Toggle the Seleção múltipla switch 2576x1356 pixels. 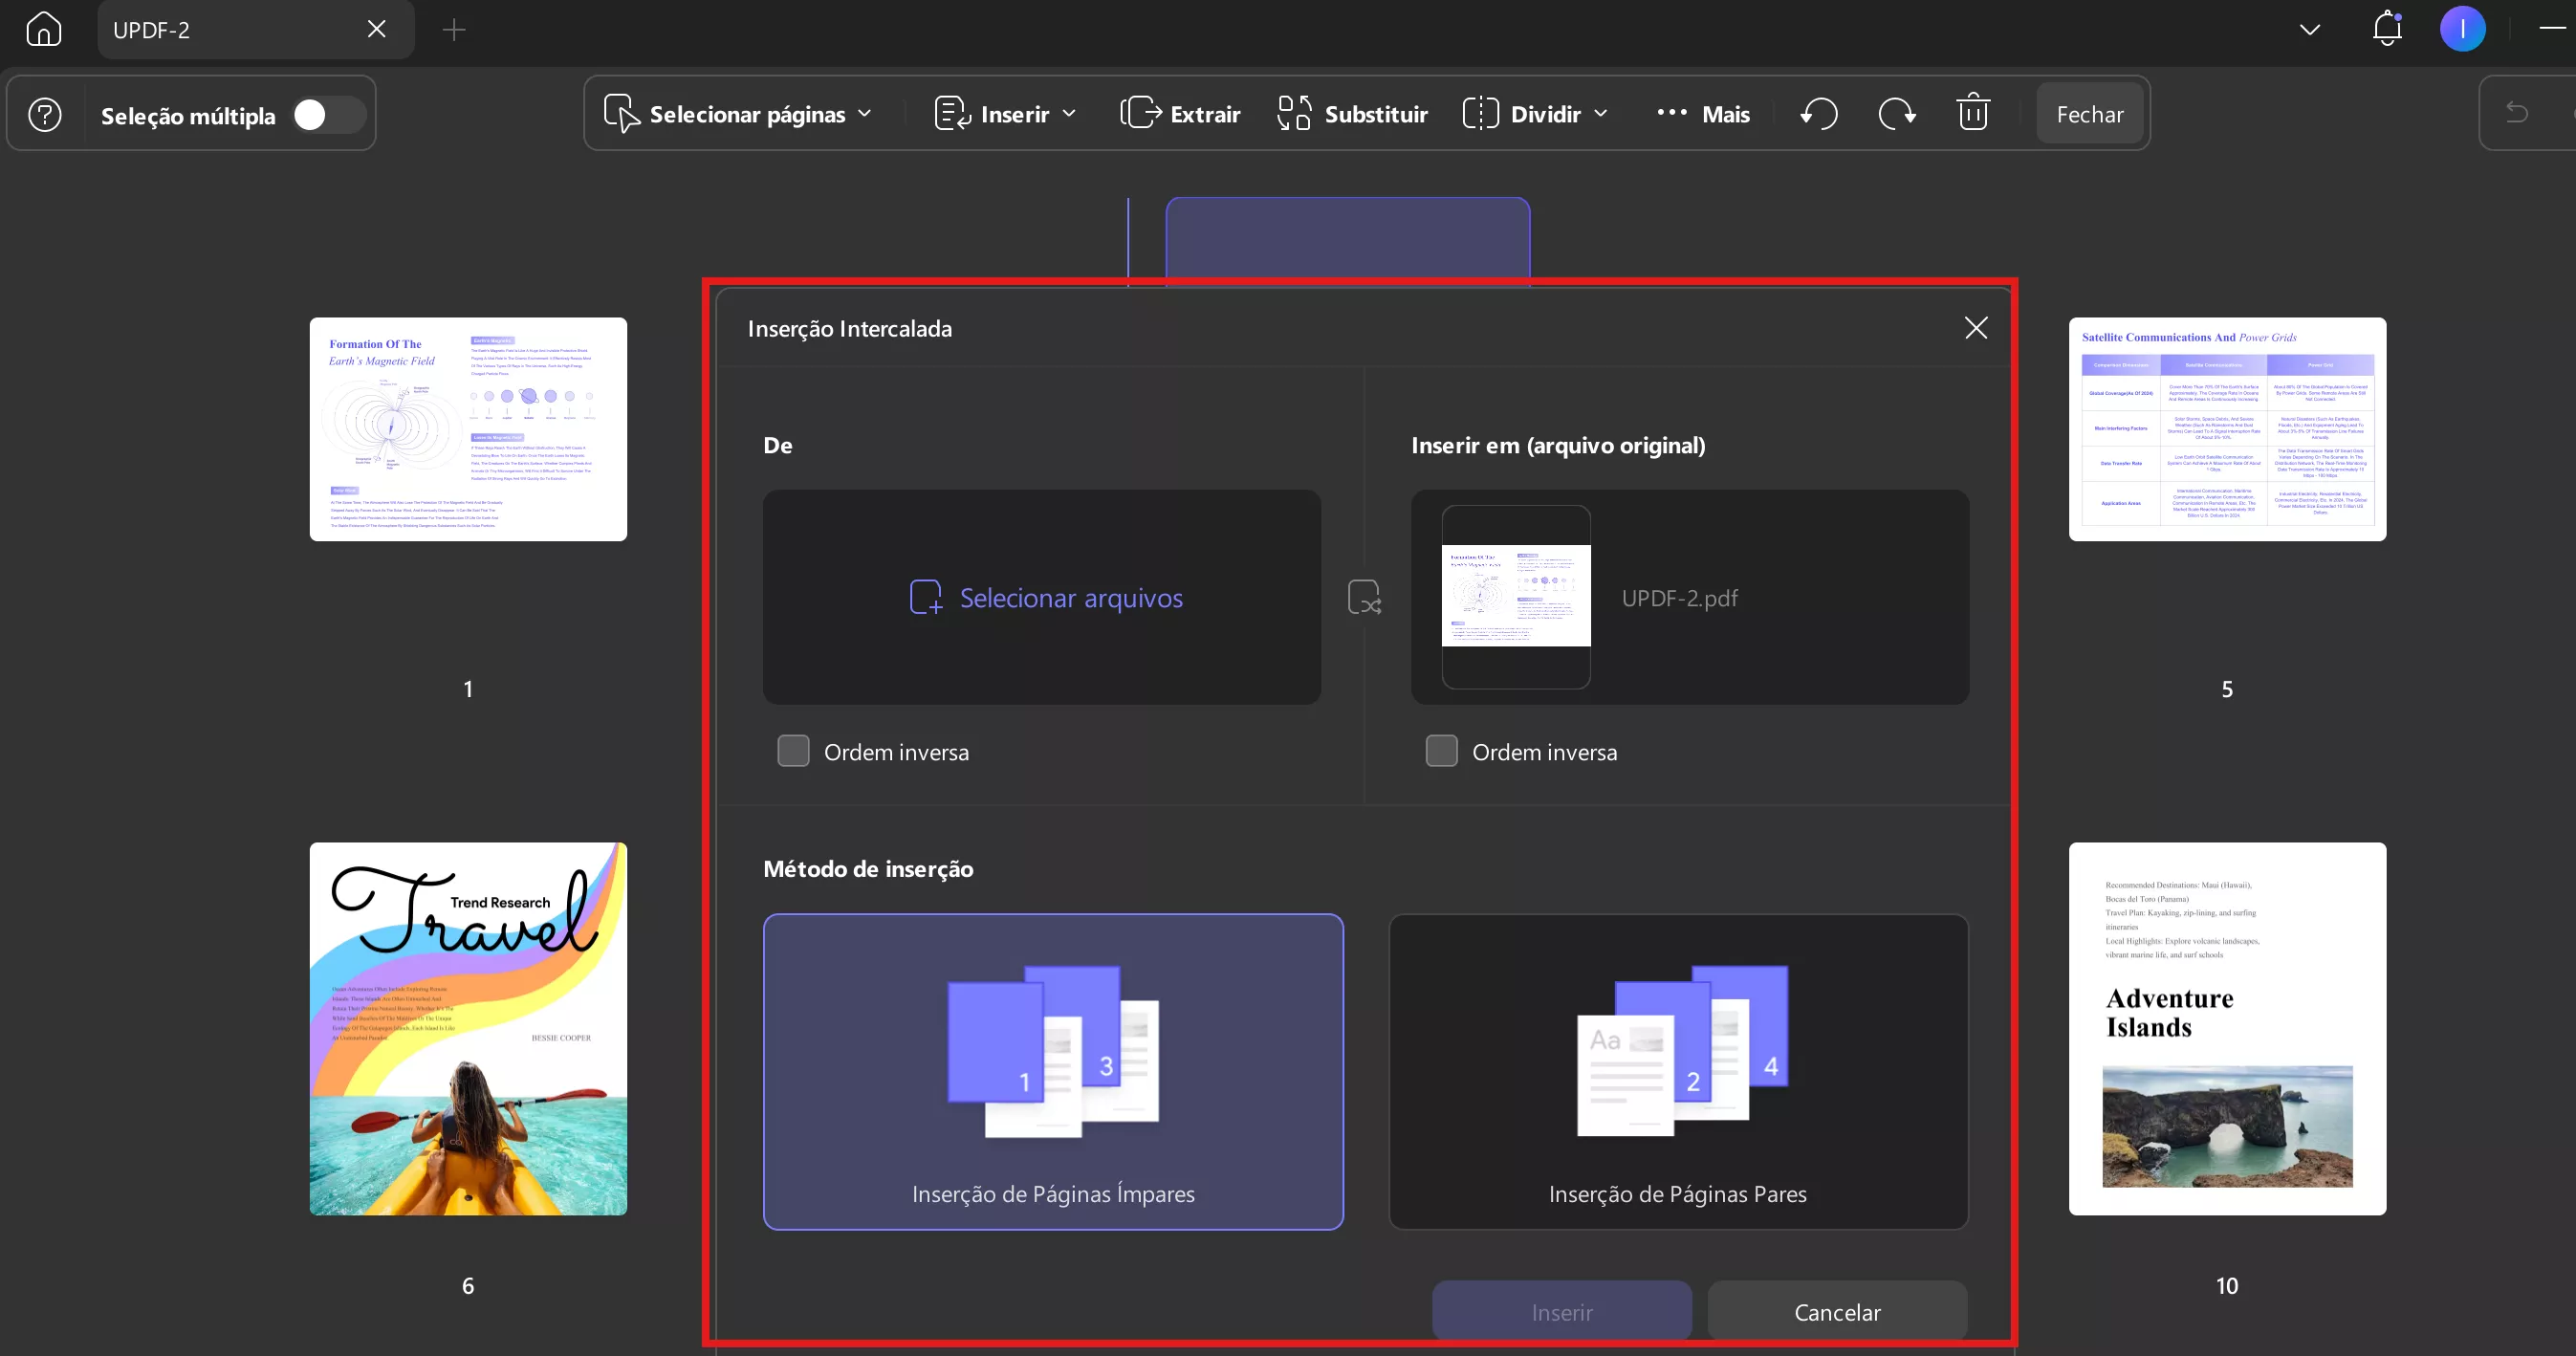(328, 115)
